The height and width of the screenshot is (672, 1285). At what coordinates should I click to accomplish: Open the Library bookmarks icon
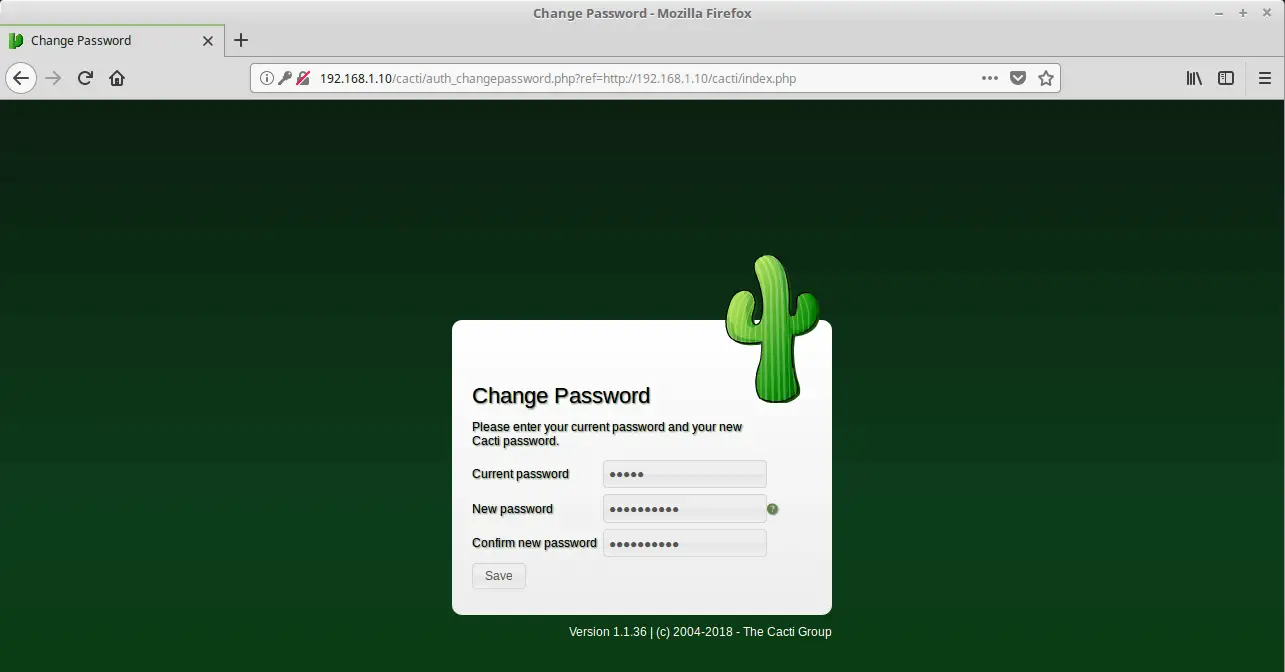tap(1194, 78)
